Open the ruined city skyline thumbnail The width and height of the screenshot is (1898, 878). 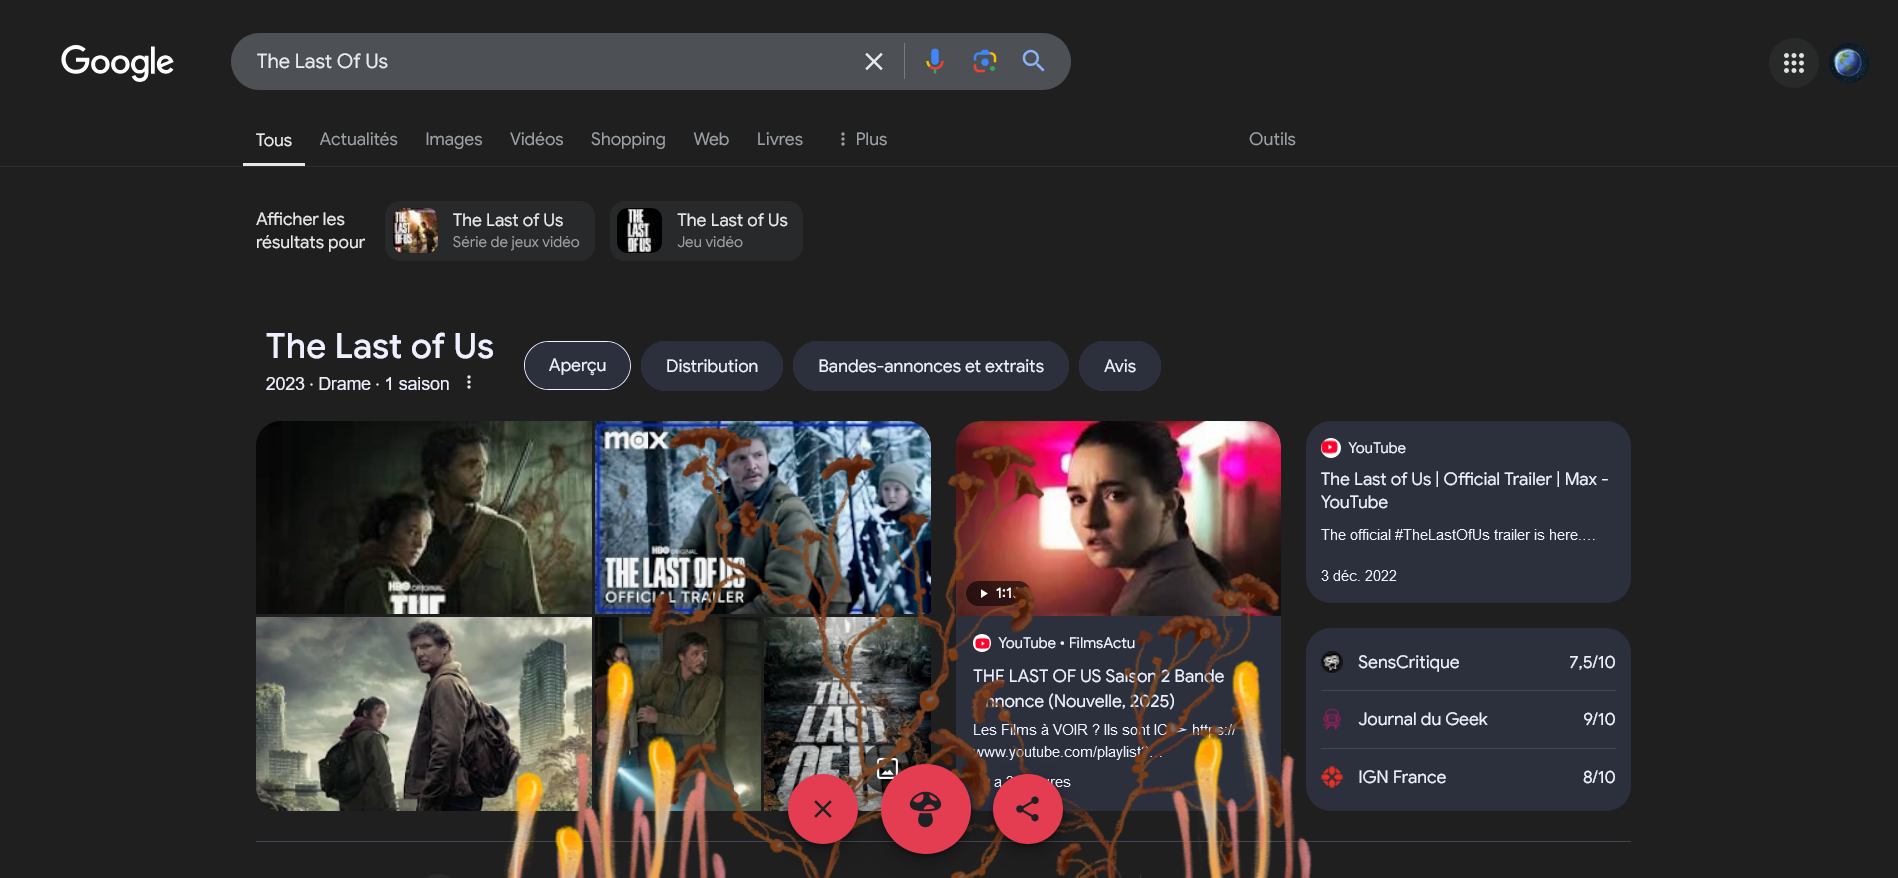pos(424,714)
